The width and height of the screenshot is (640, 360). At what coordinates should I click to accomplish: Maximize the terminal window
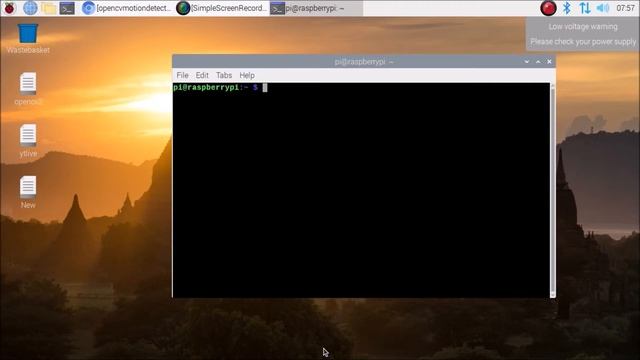(538, 62)
